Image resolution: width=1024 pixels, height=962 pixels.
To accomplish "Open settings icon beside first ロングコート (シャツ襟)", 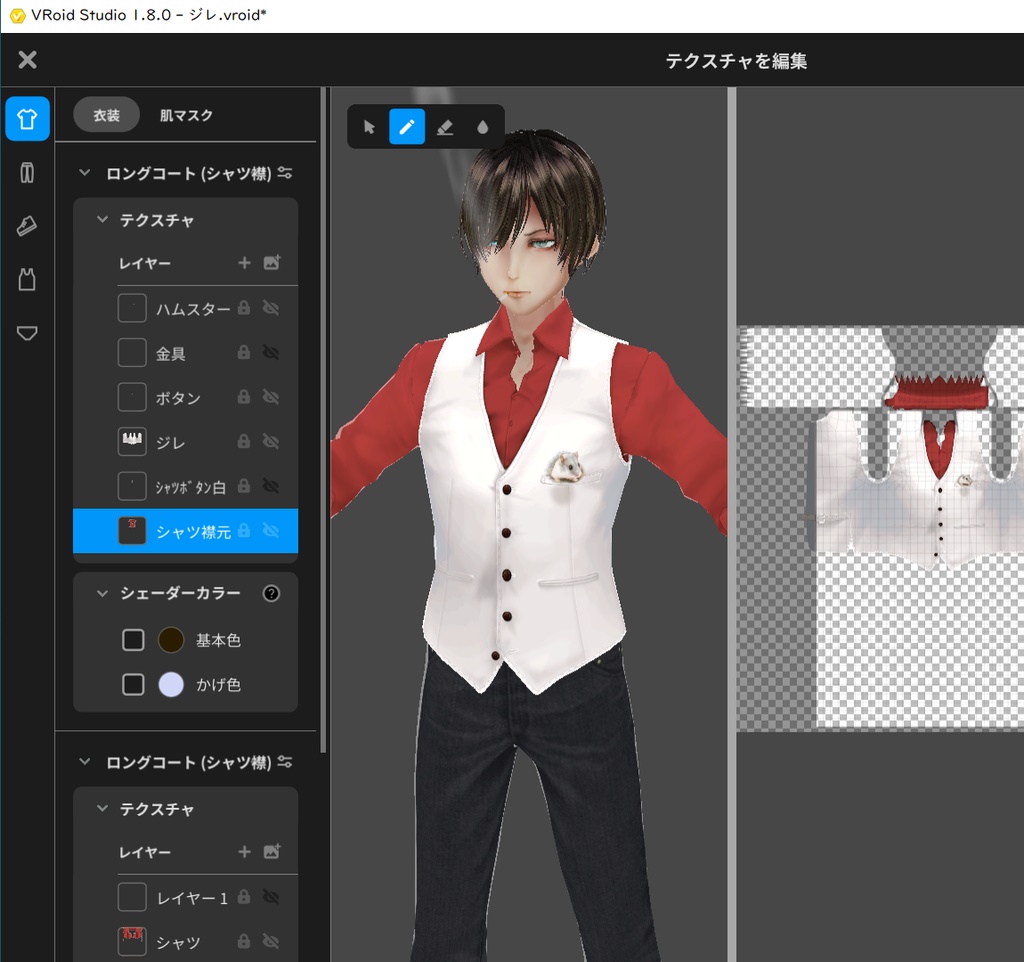I will point(285,173).
